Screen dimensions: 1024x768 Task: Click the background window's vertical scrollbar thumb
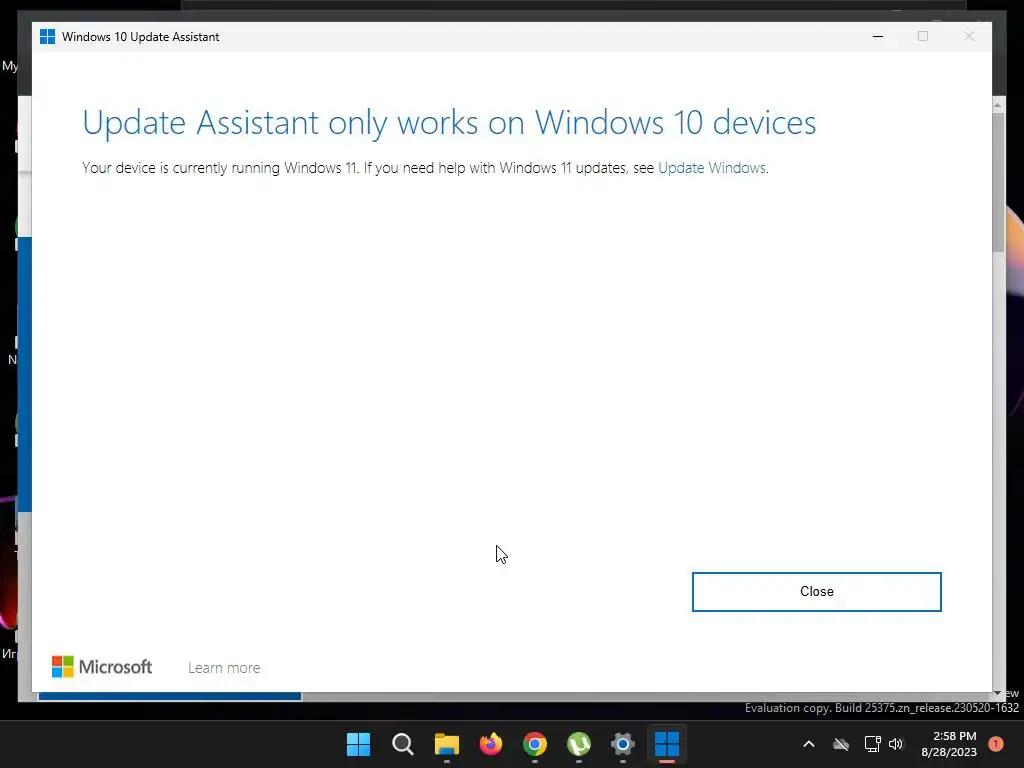[998, 182]
